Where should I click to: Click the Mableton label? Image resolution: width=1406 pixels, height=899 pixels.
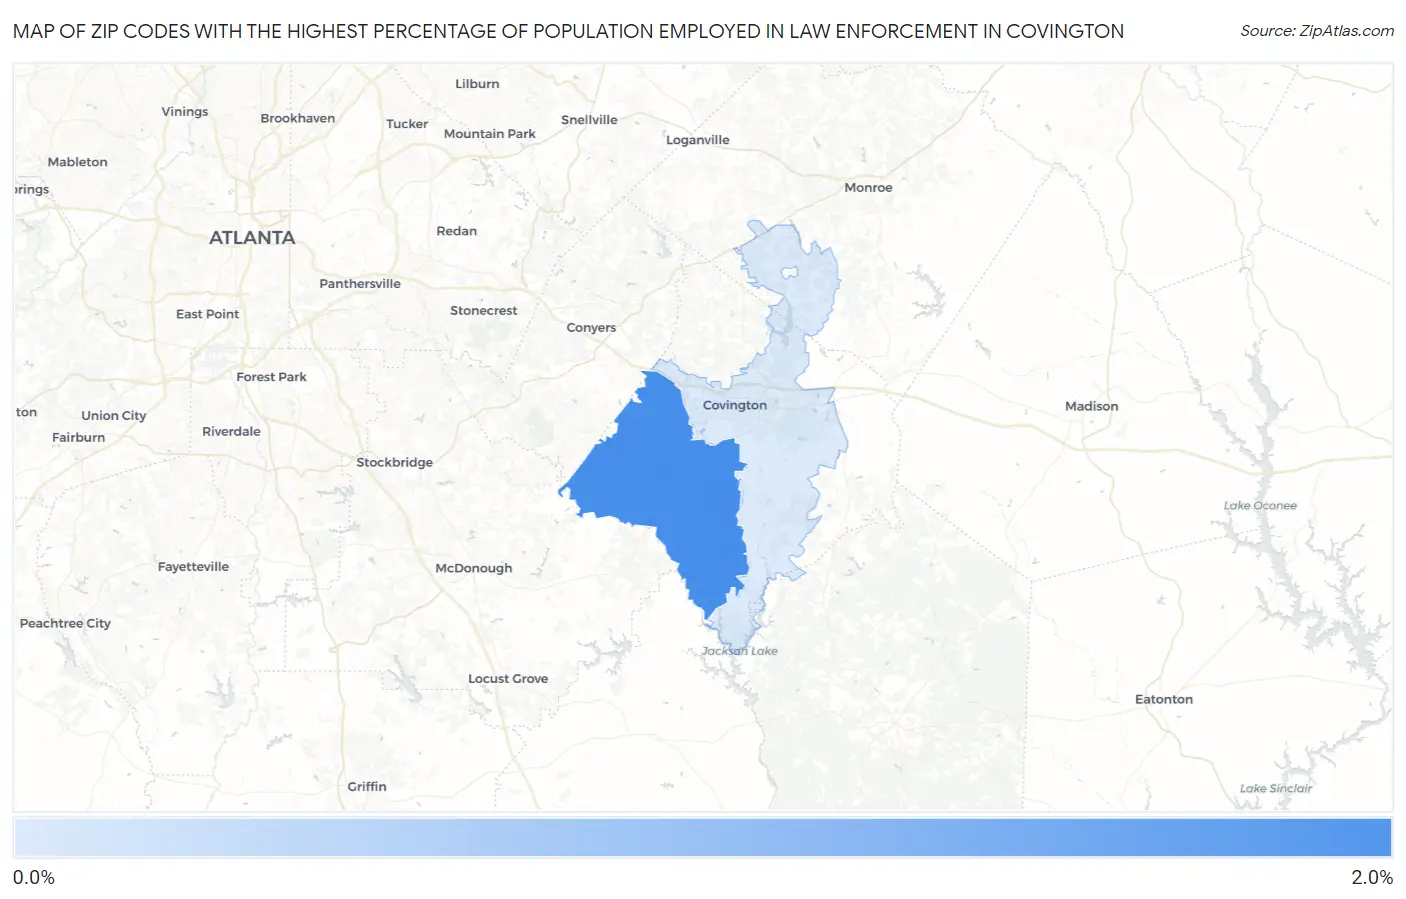click(x=77, y=162)
